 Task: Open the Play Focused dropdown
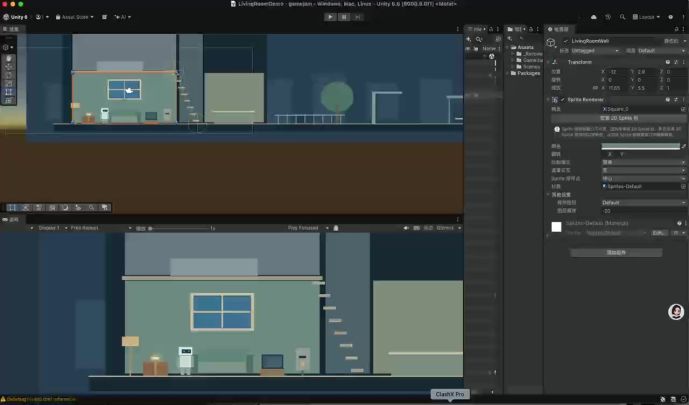coord(308,228)
